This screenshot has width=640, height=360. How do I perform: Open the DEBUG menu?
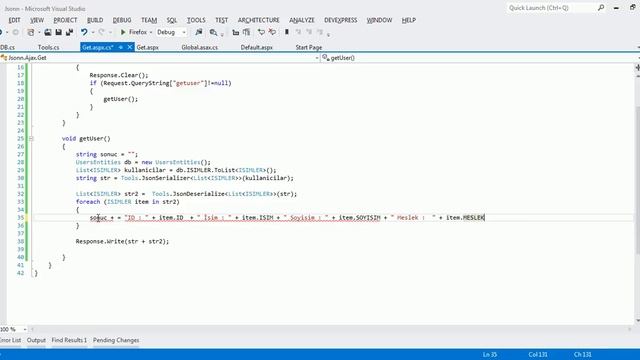[x=122, y=20]
